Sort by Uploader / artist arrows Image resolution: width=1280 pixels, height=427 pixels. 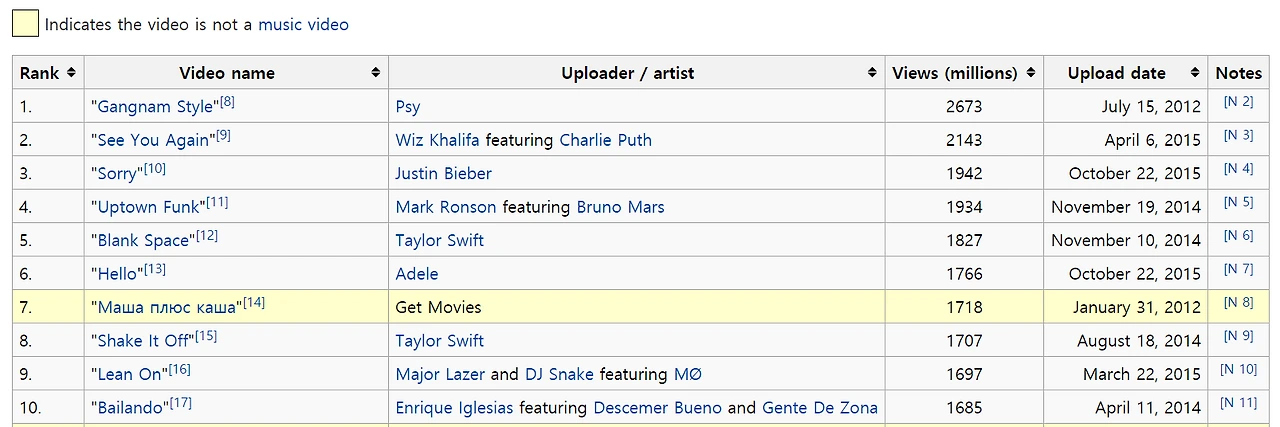872,73
